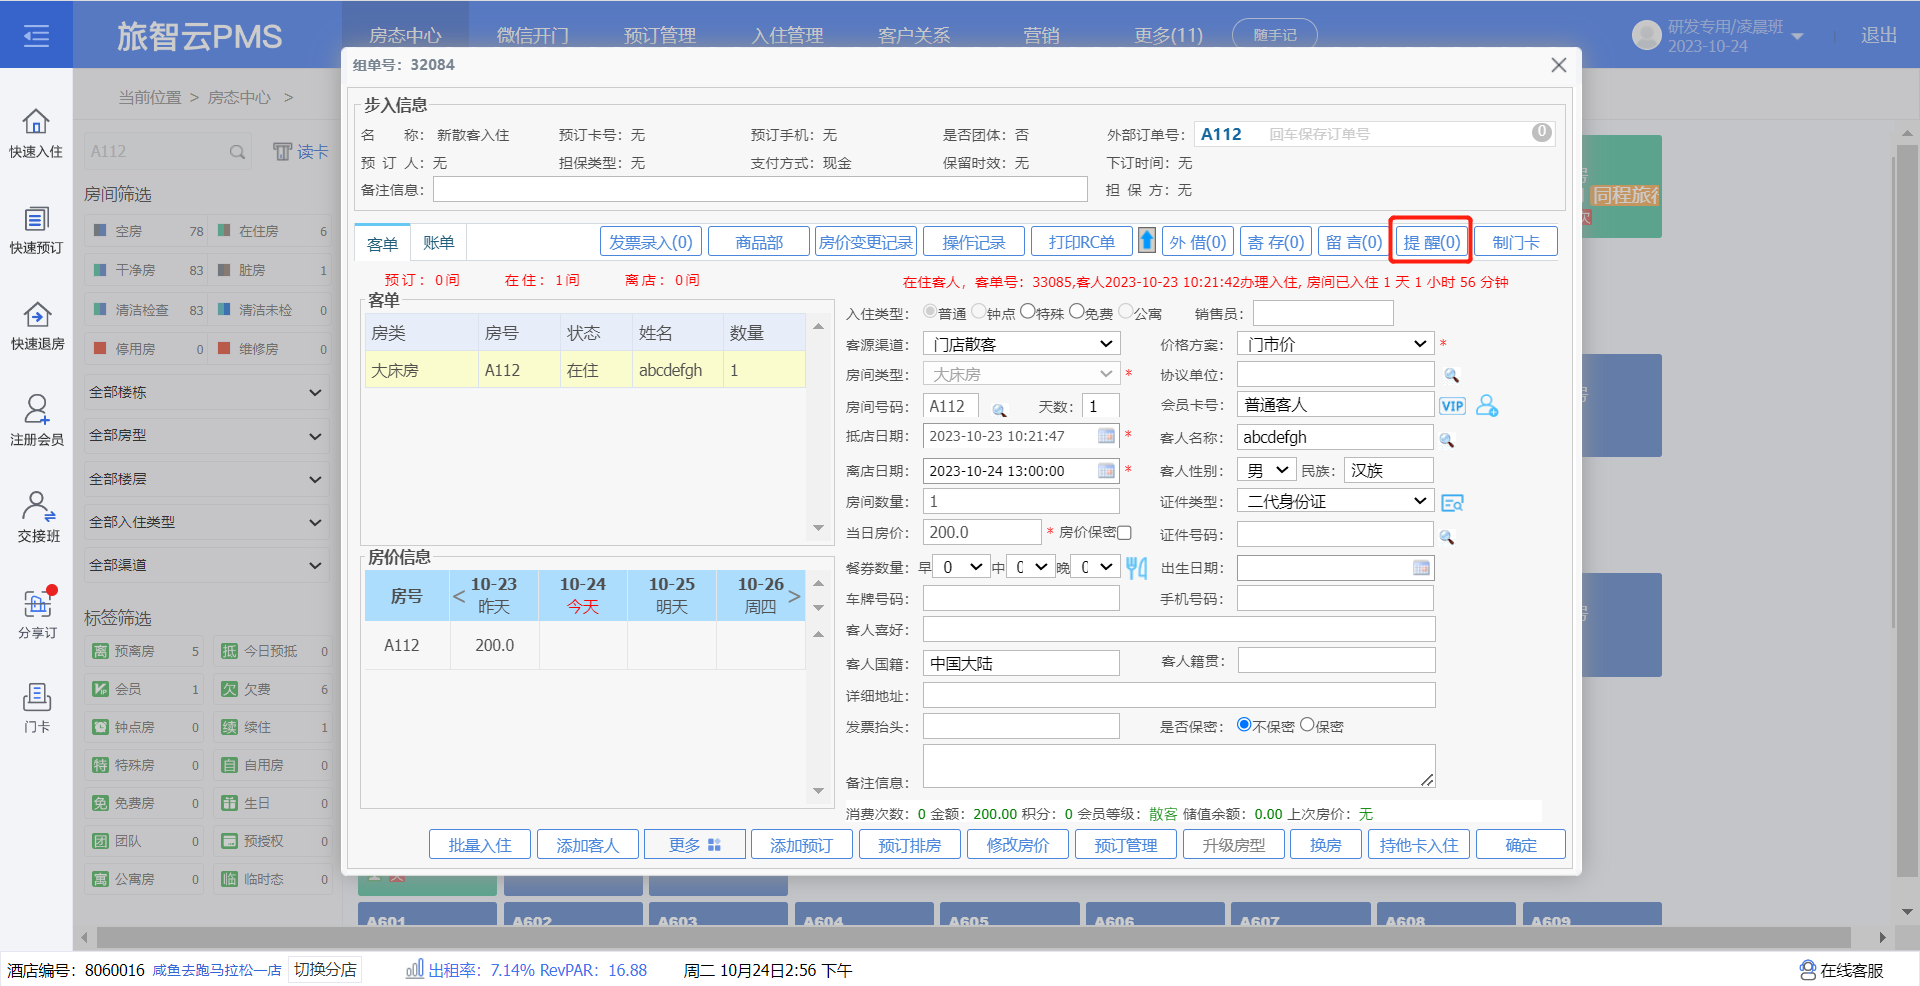Click 修改房价 button

click(1017, 845)
